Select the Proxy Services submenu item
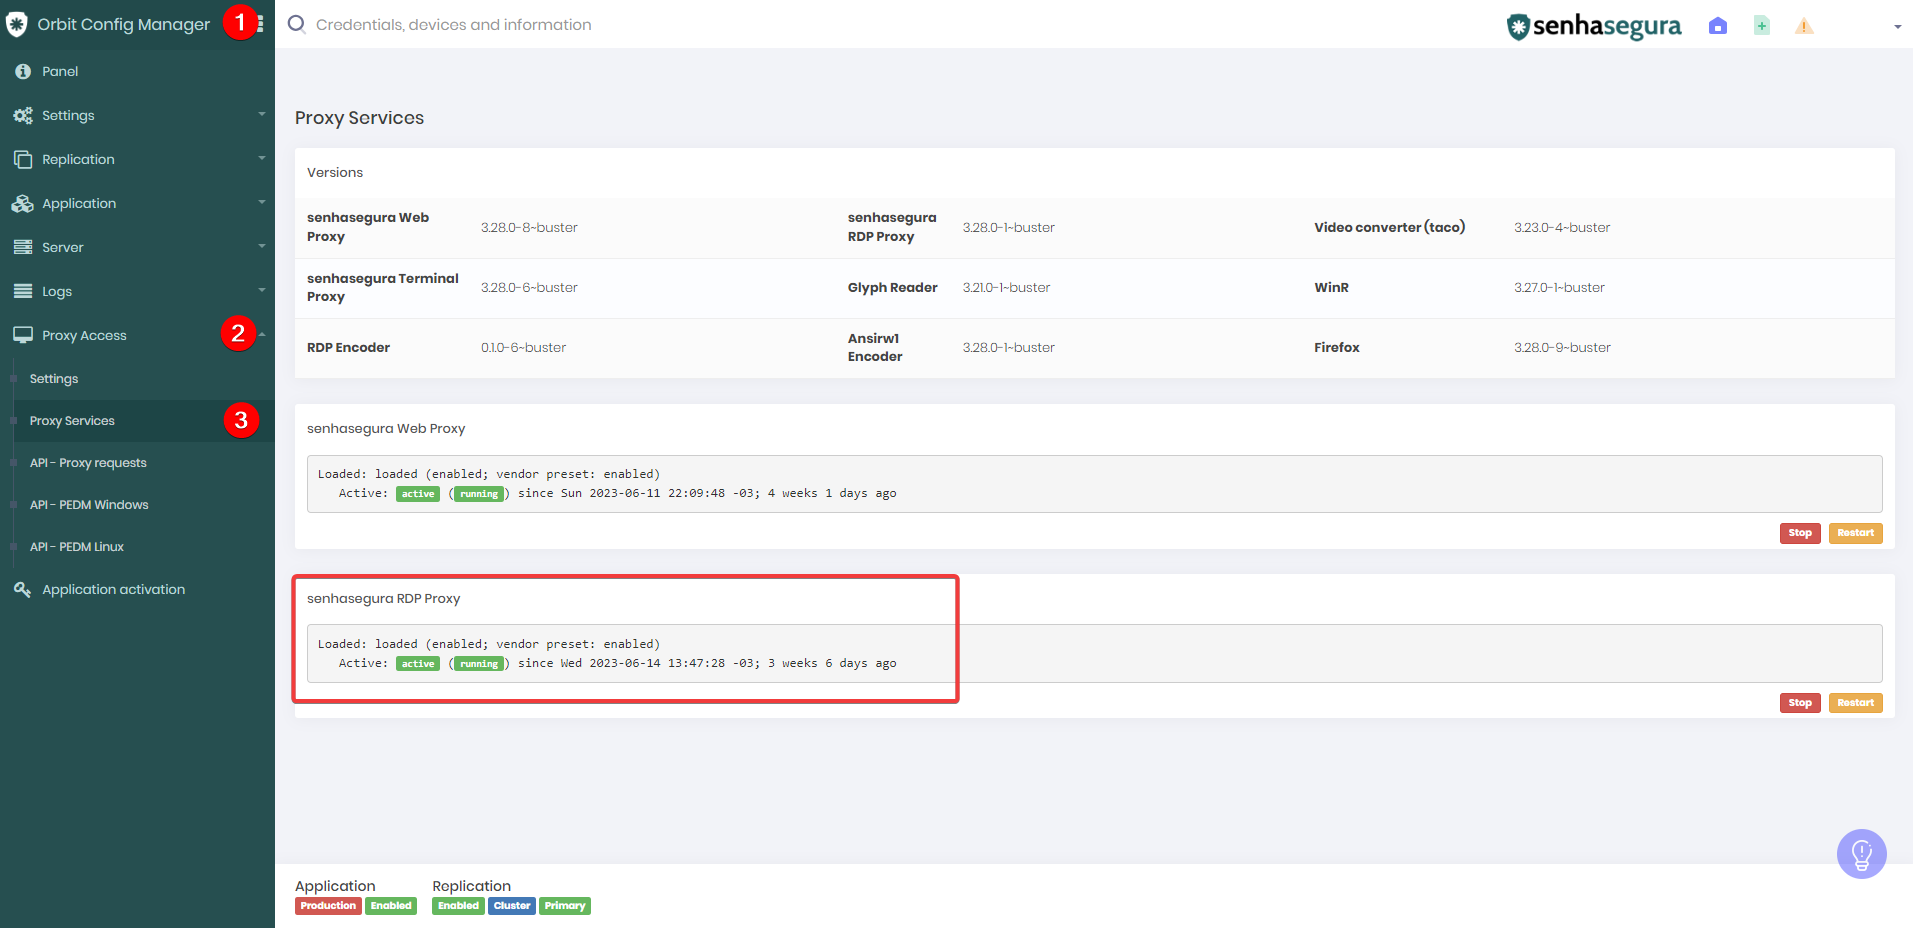The image size is (1913, 928). 72,421
